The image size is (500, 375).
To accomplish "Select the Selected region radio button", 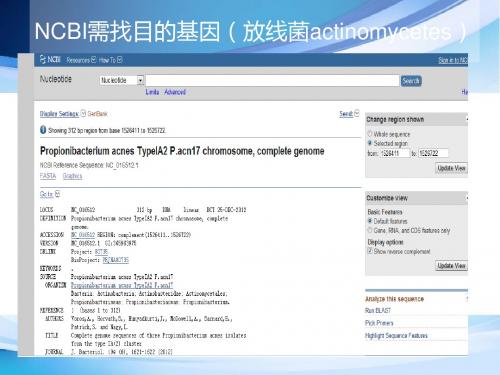I will tap(370, 143).
